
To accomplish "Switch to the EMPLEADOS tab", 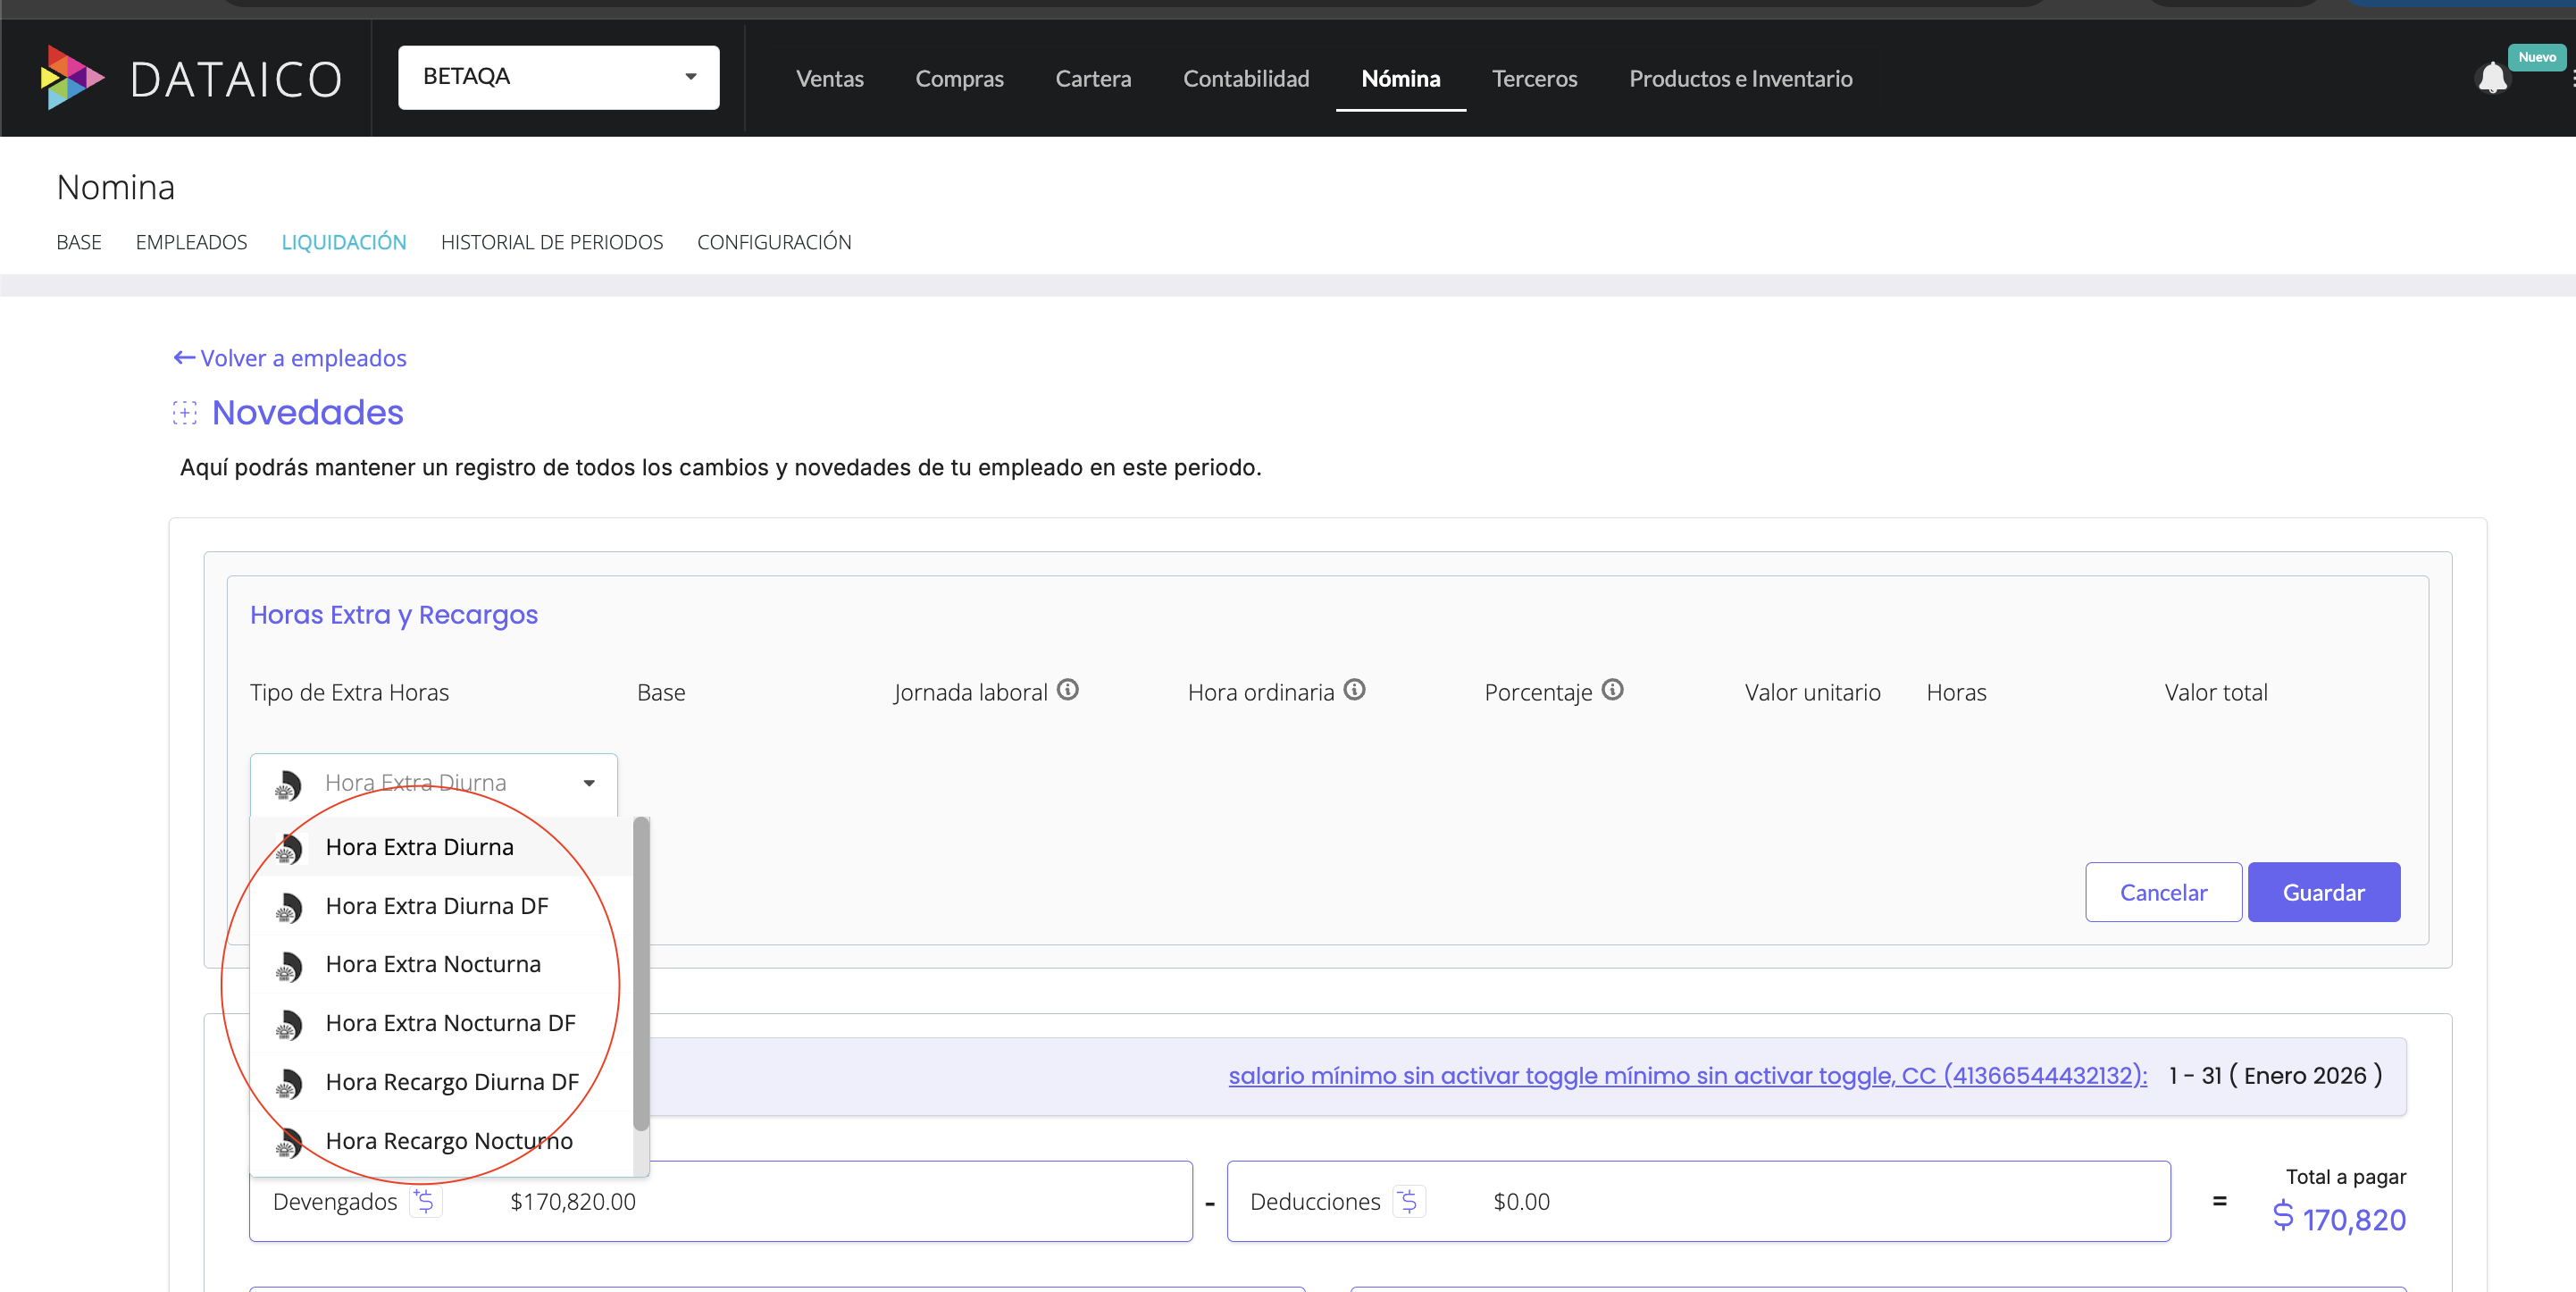I will click(191, 242).
